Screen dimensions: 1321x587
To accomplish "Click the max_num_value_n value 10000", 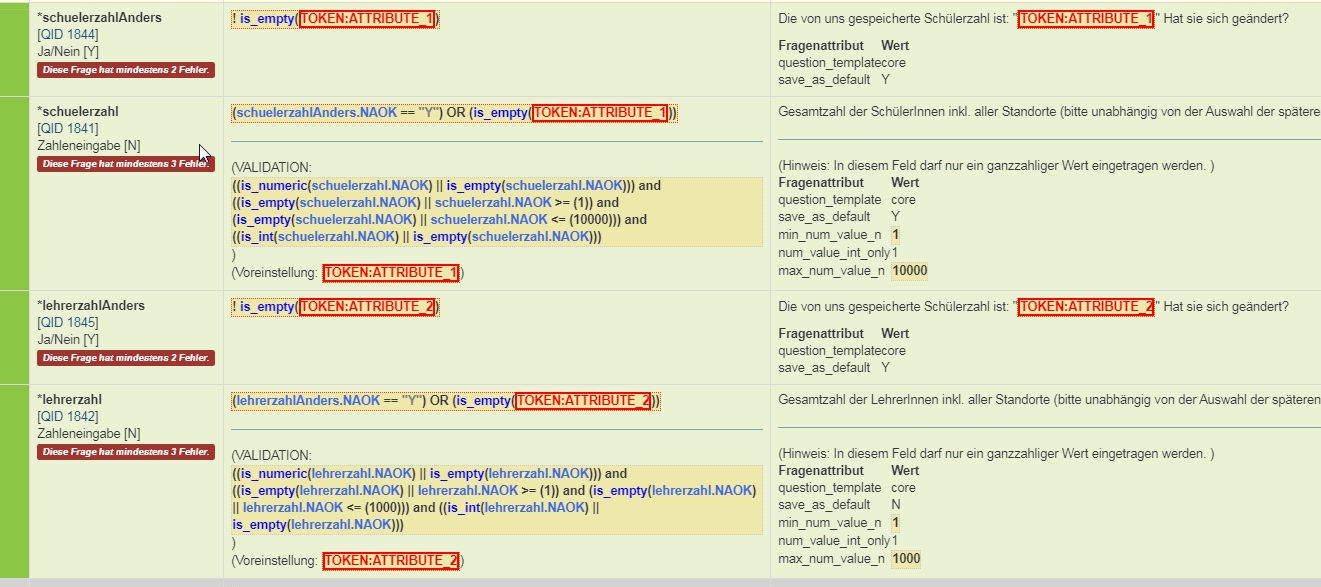I will point(910,271).
